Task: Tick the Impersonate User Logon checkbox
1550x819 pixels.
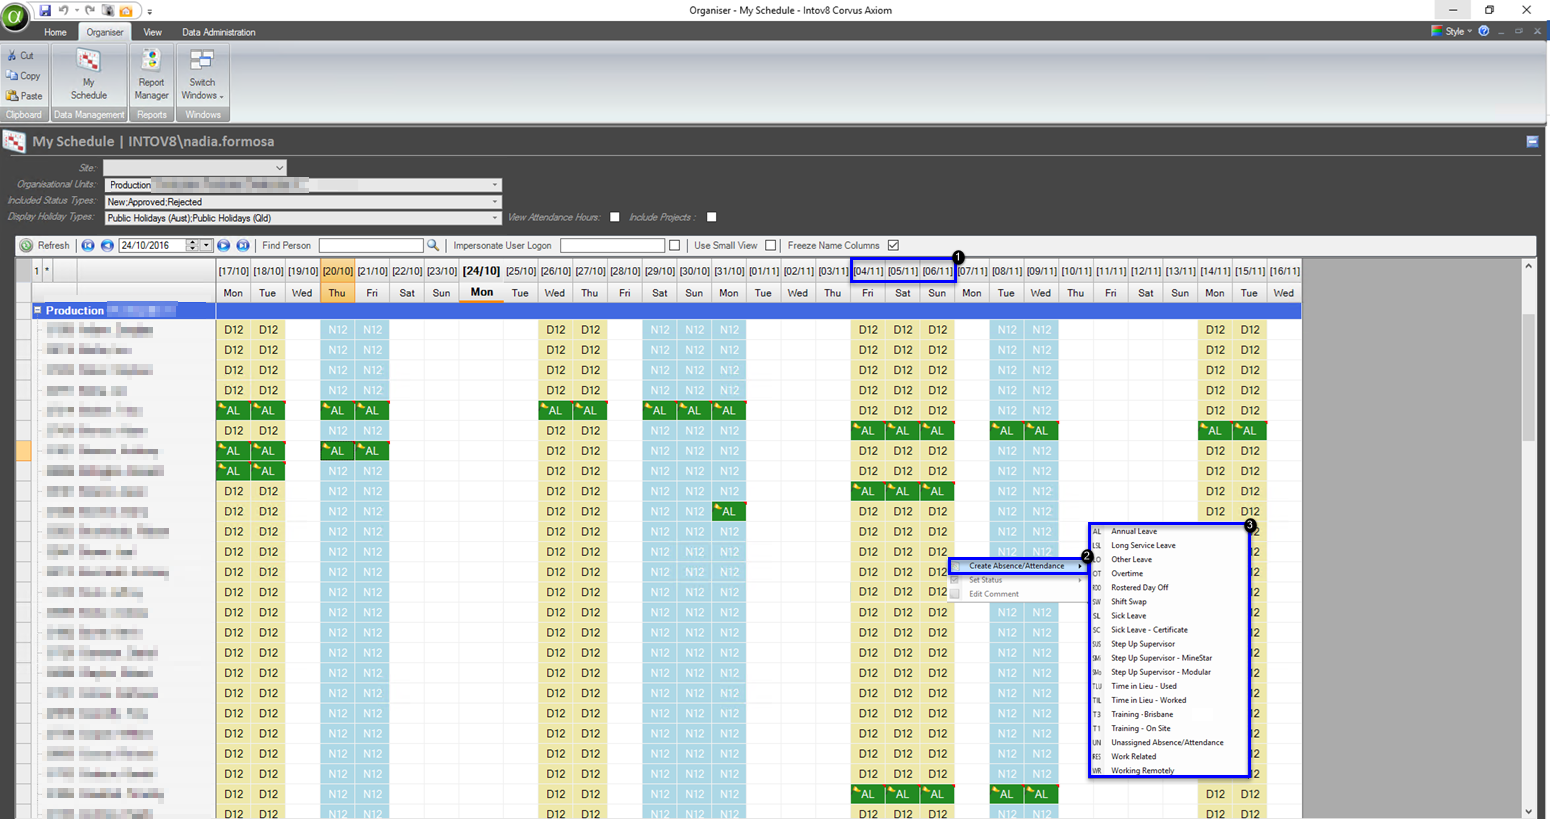Action: (674, 245)
